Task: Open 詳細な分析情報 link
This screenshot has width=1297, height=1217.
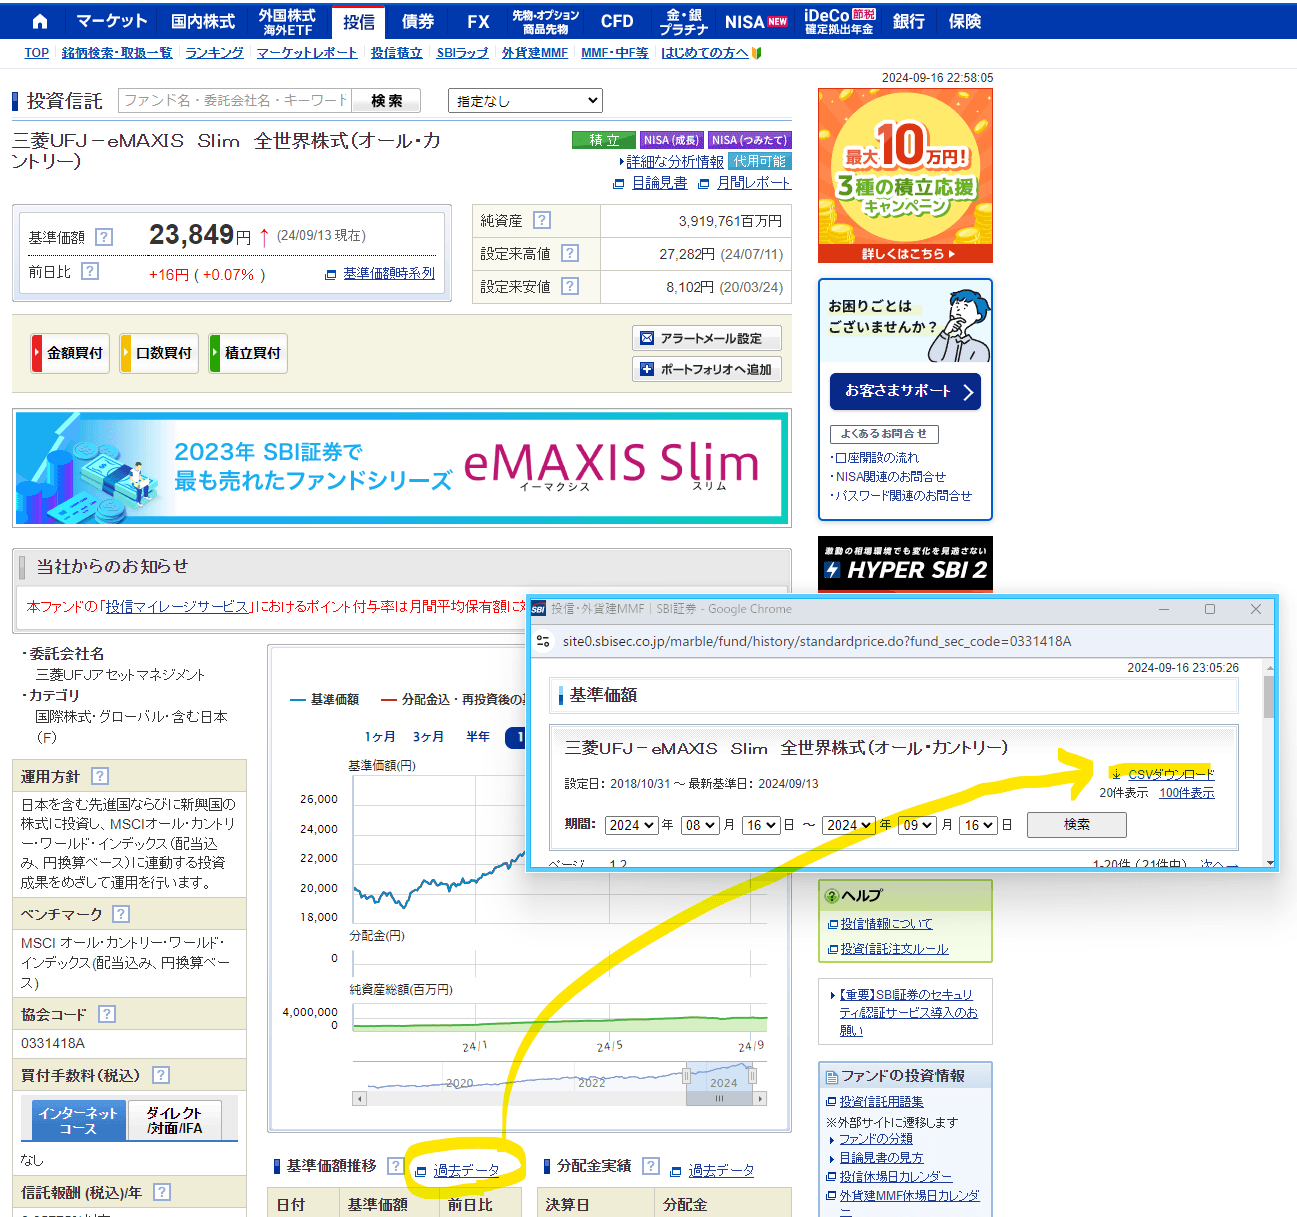Action: (x=675, y=161)
